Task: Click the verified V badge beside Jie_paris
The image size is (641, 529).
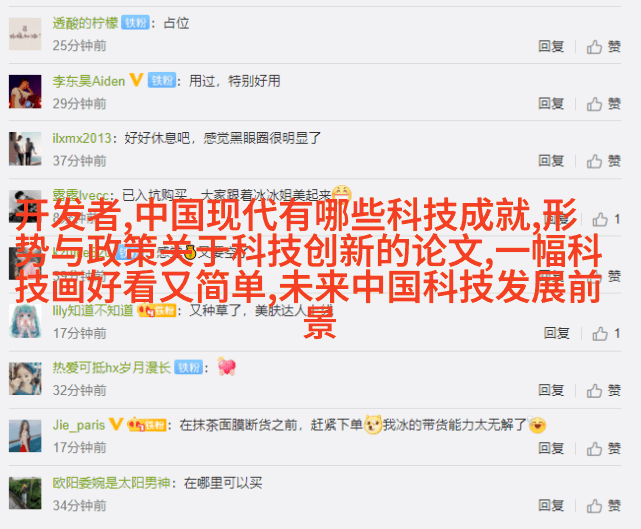Action: tap(116, 424)
